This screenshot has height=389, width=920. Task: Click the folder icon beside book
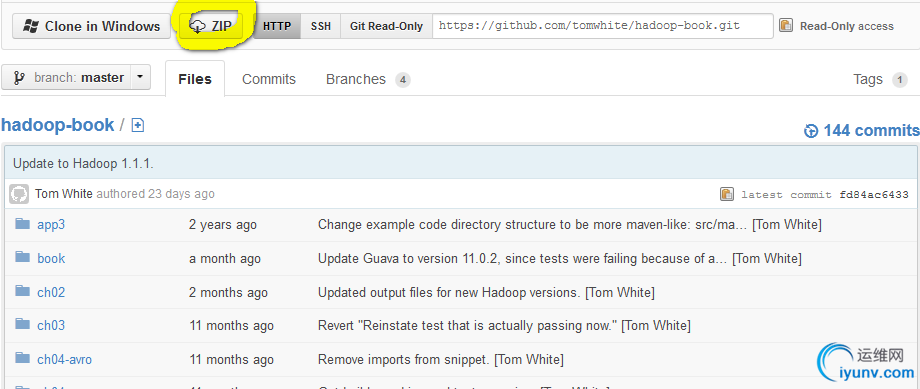pyautogui.click(x=22, y=257)
